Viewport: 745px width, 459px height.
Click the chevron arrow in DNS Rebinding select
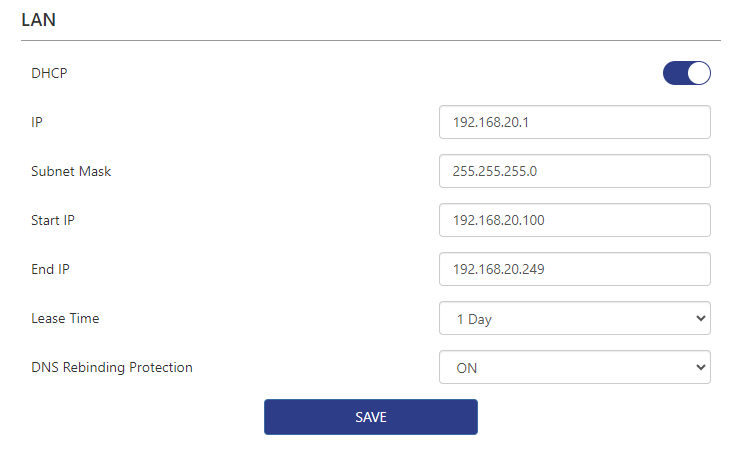click(698, 367)
